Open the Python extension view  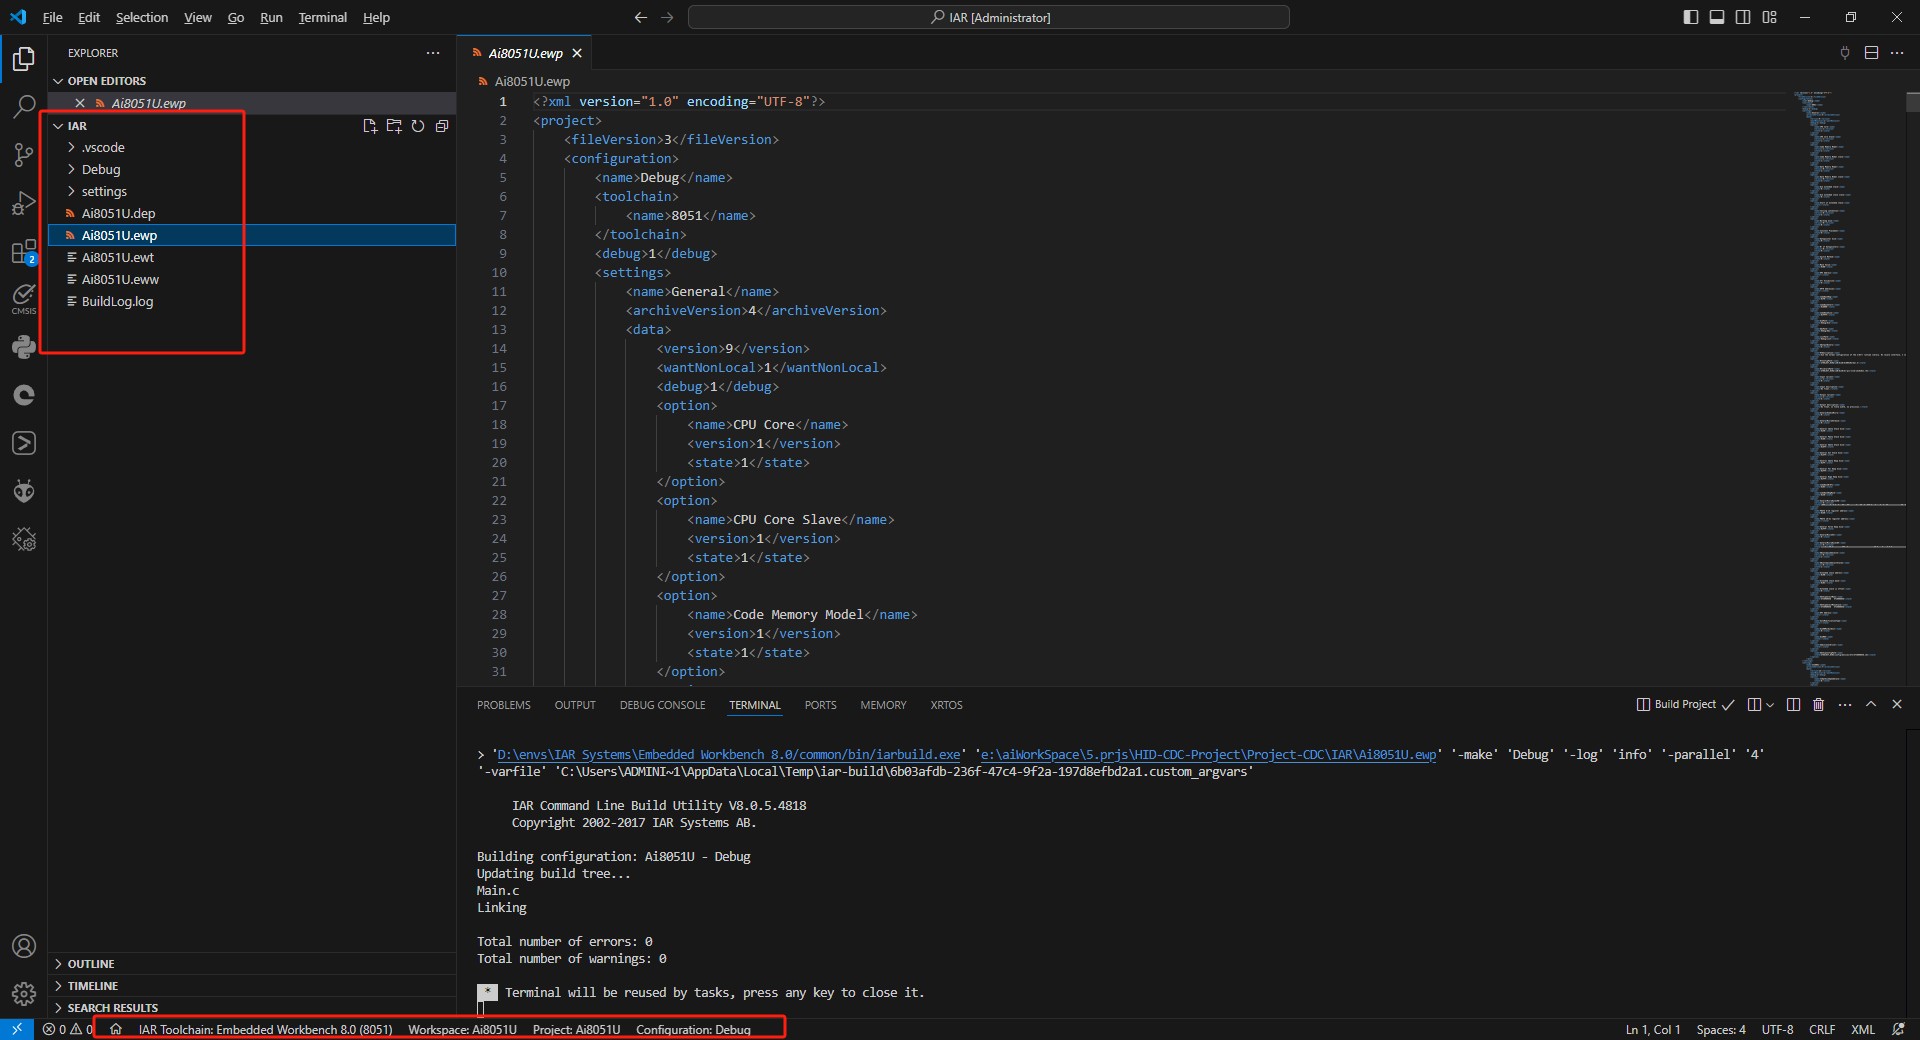tap(24, 347)
